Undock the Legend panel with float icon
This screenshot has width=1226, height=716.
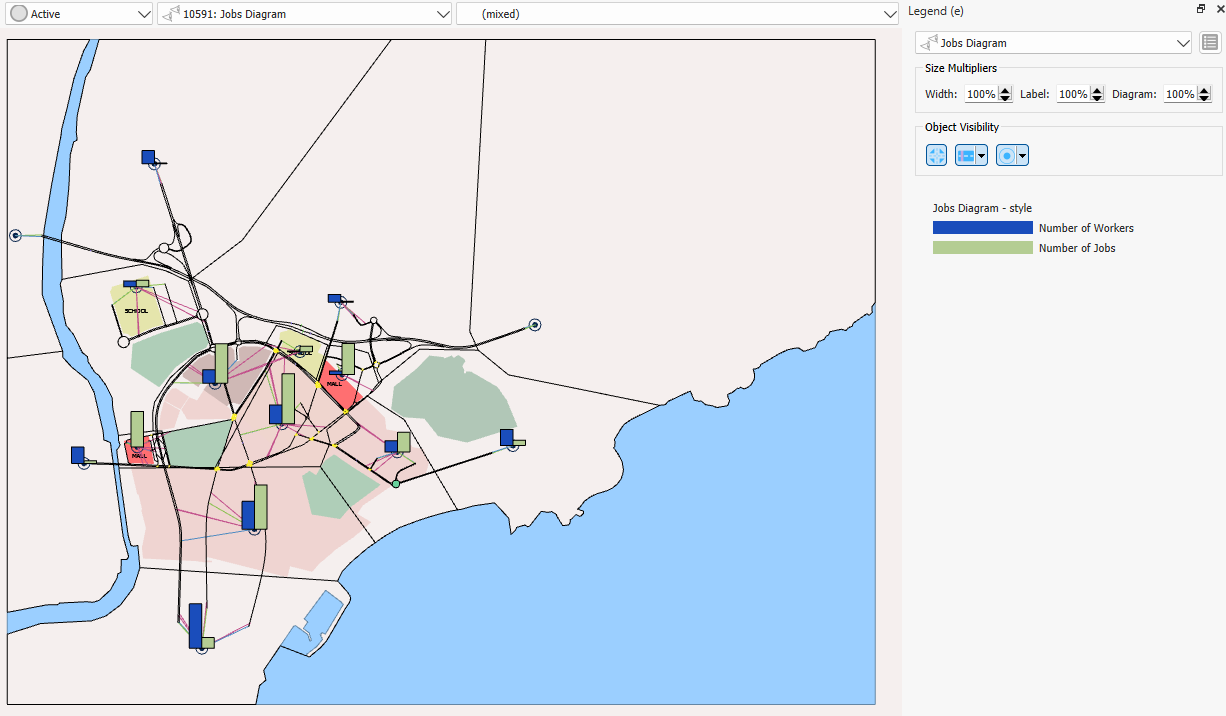[1201, 9]
